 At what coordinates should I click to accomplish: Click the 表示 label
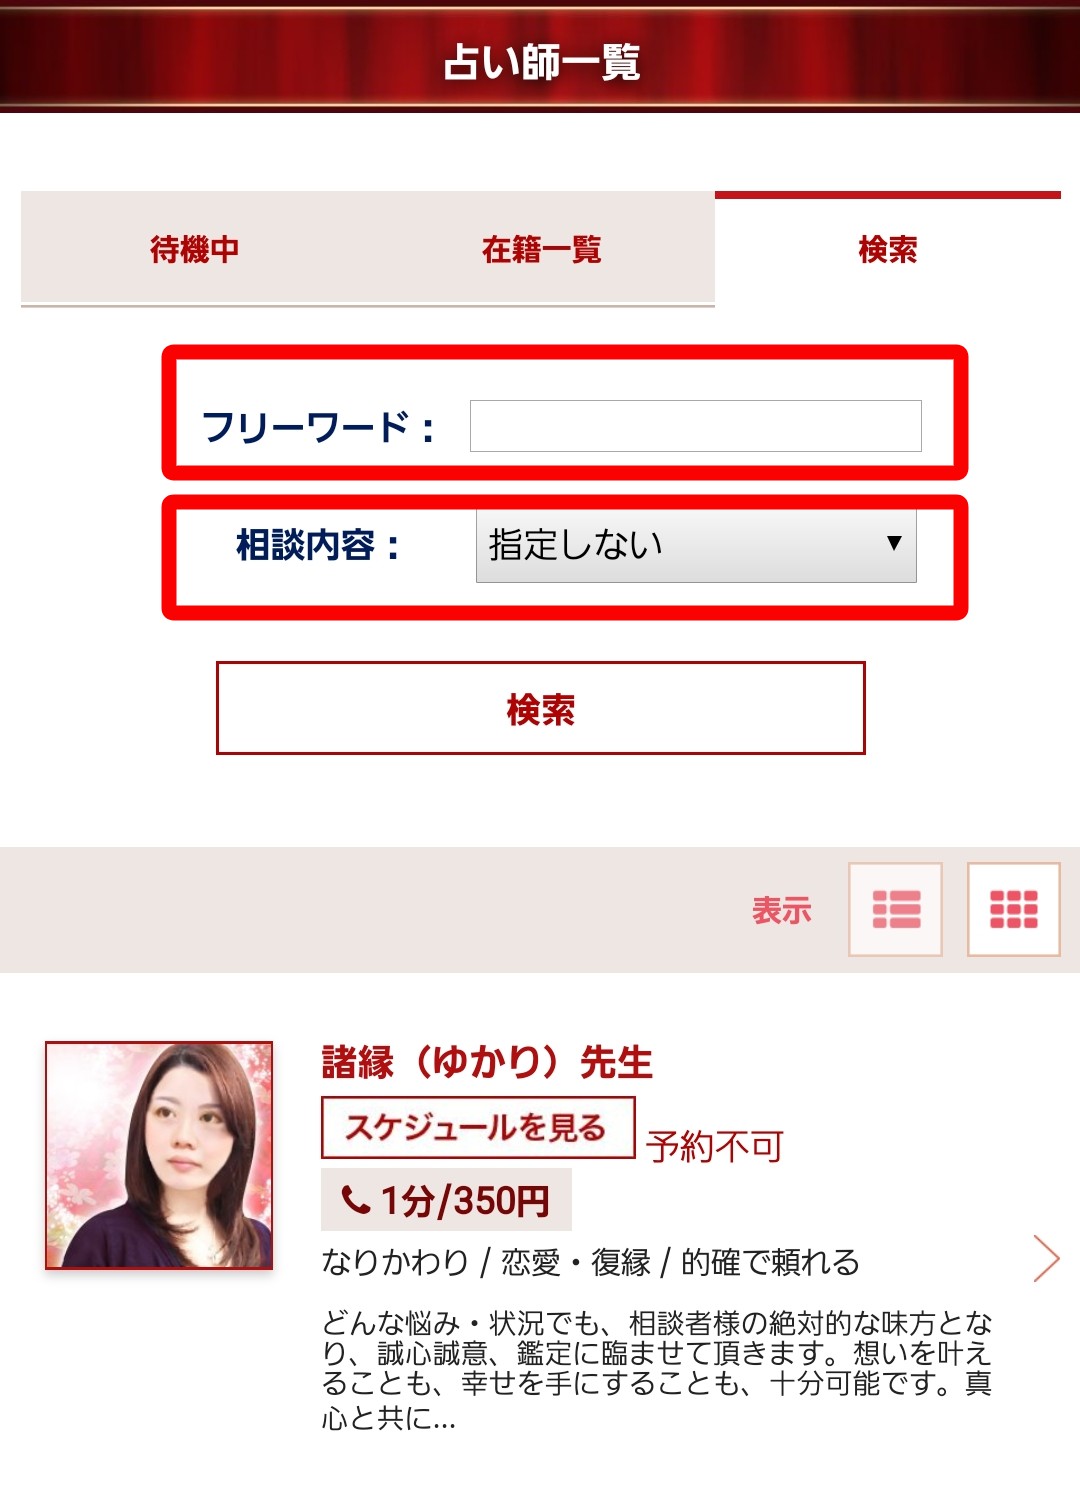[782, 910]
